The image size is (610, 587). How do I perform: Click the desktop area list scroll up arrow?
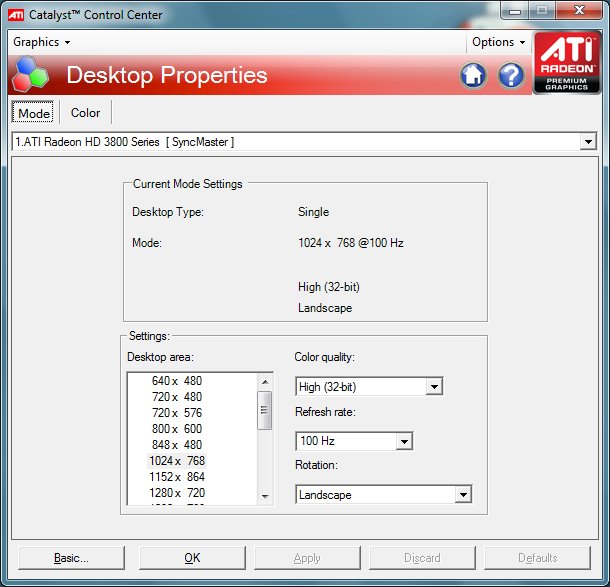click(x=265, y=382)
